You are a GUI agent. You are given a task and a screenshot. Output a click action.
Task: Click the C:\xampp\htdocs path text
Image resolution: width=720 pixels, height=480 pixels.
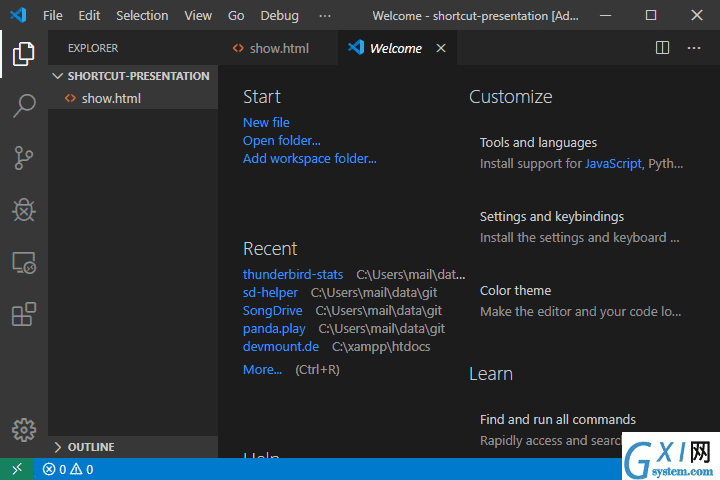(381, 346)
